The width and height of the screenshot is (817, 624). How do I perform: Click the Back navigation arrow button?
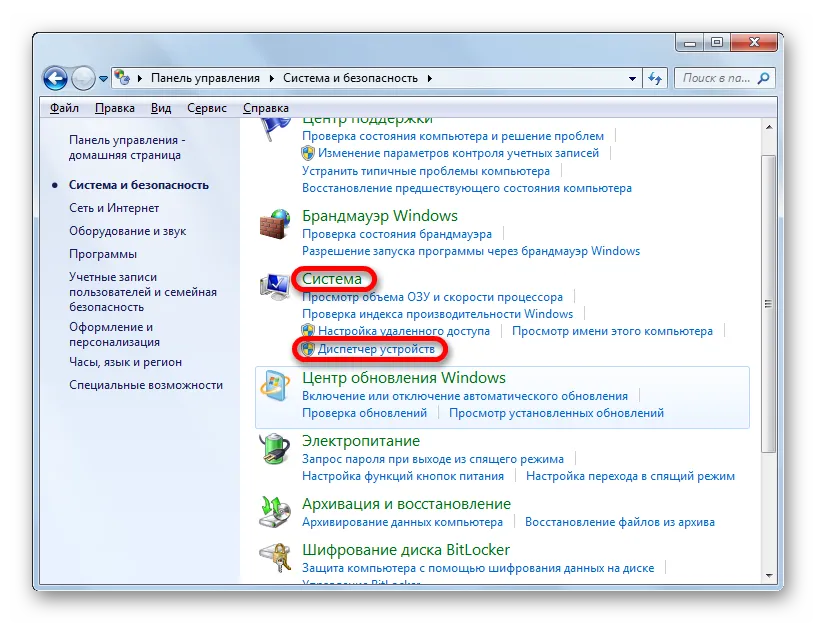[56, 79]
